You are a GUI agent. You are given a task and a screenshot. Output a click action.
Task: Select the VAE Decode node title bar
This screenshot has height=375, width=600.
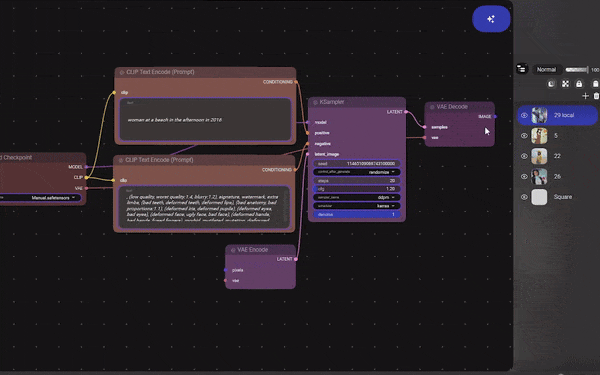460,107
